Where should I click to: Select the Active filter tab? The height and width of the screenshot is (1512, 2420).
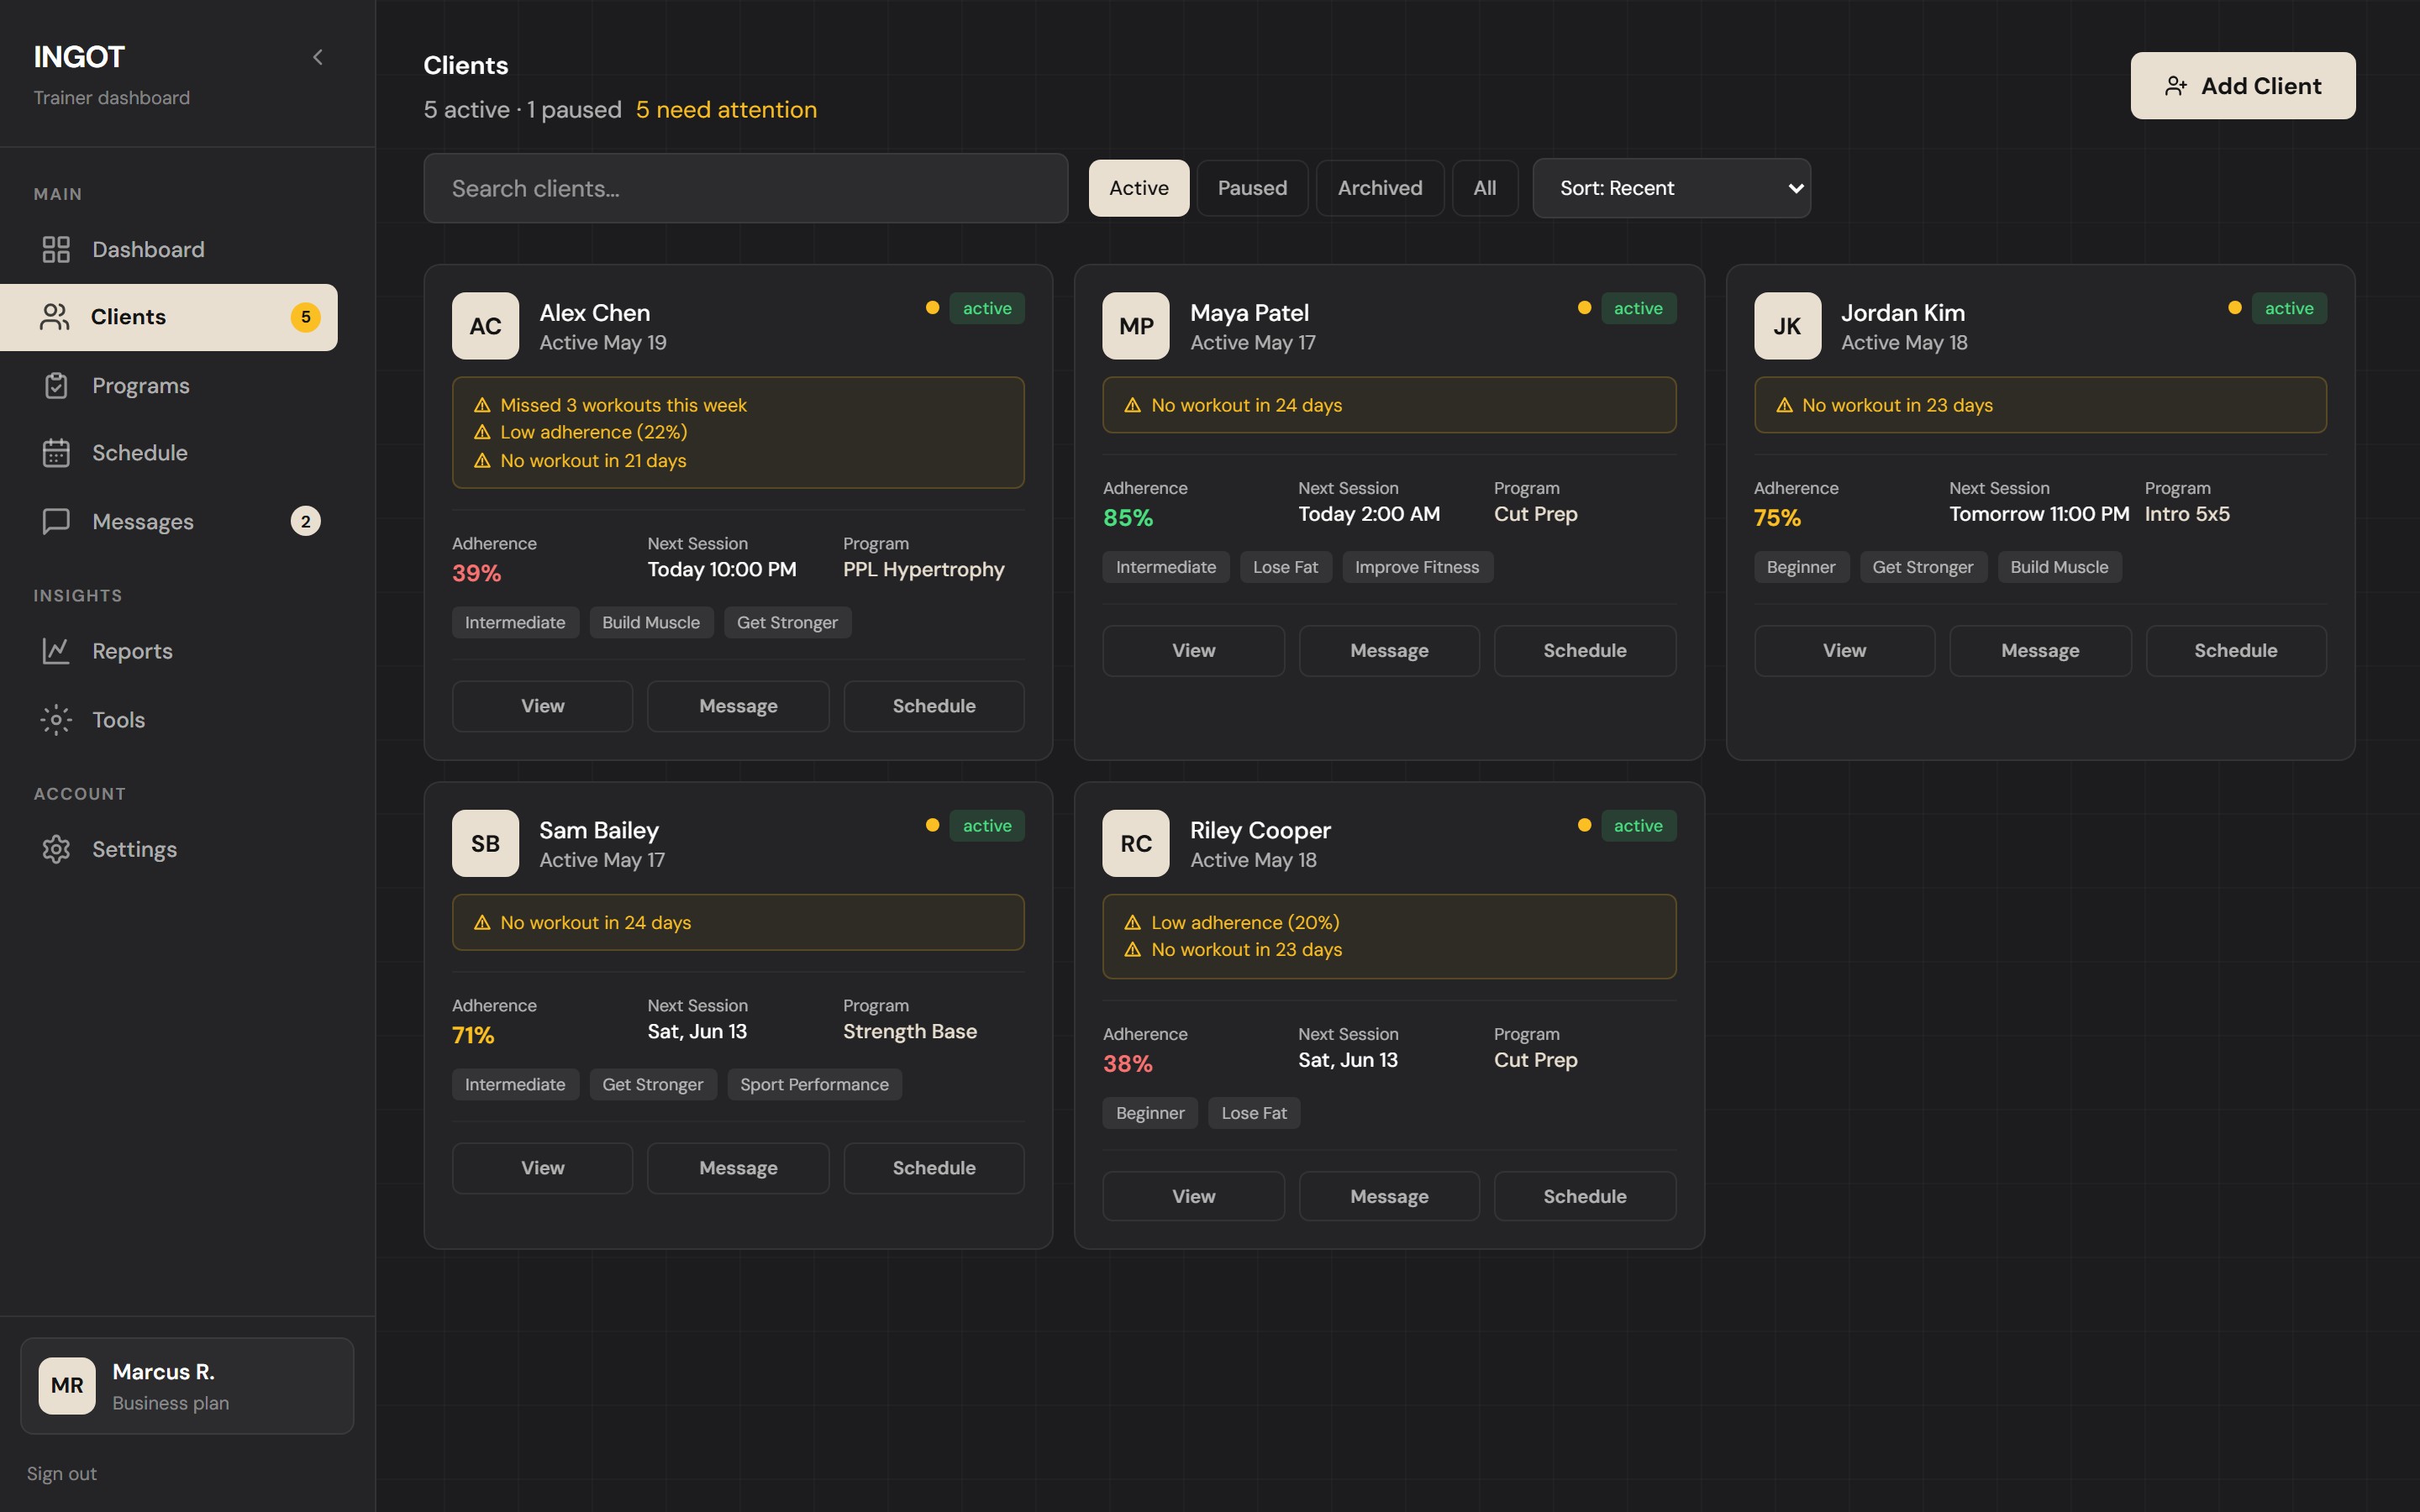point(1139,188)
